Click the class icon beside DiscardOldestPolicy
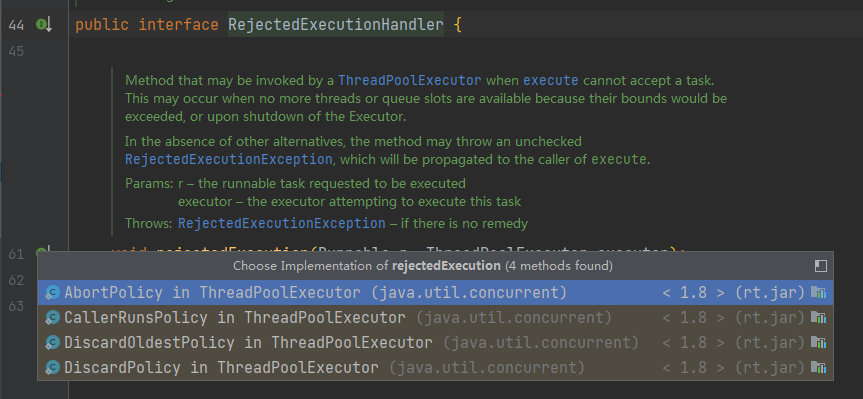This screenshot has width=863, height=399. click(52, 343)
